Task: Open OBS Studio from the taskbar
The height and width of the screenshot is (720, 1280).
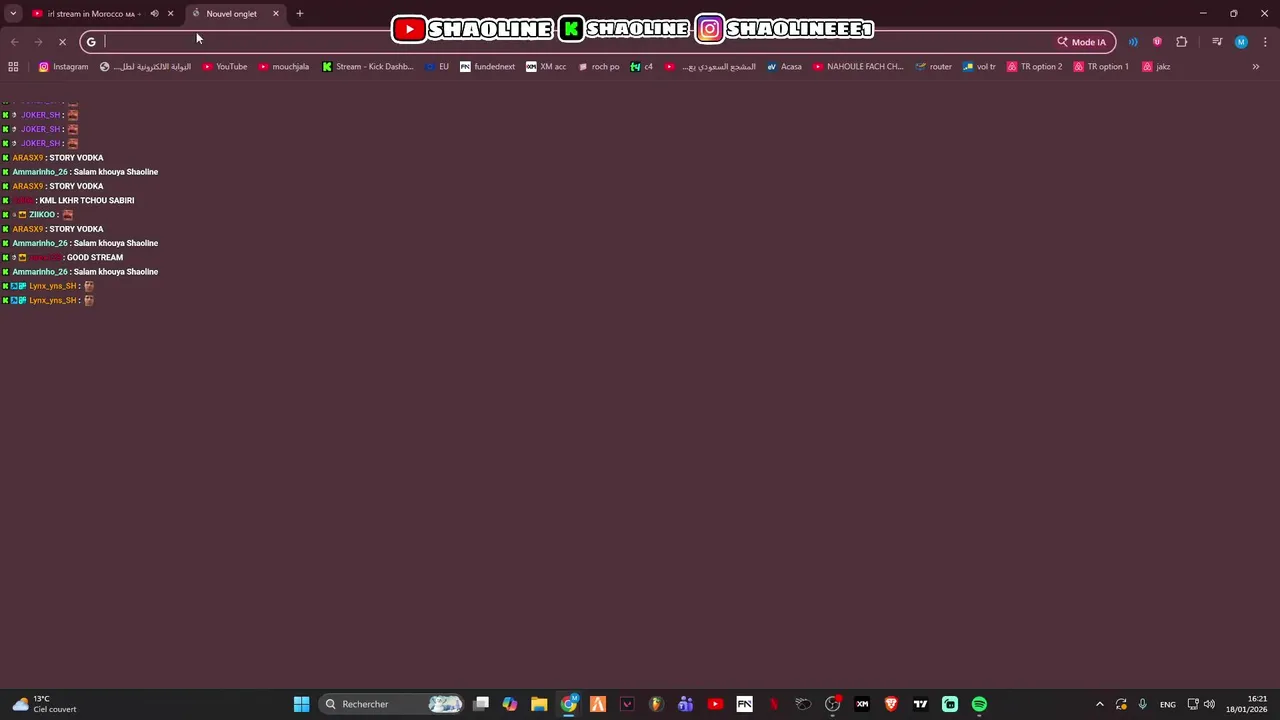Action: [x=832, y=704]
